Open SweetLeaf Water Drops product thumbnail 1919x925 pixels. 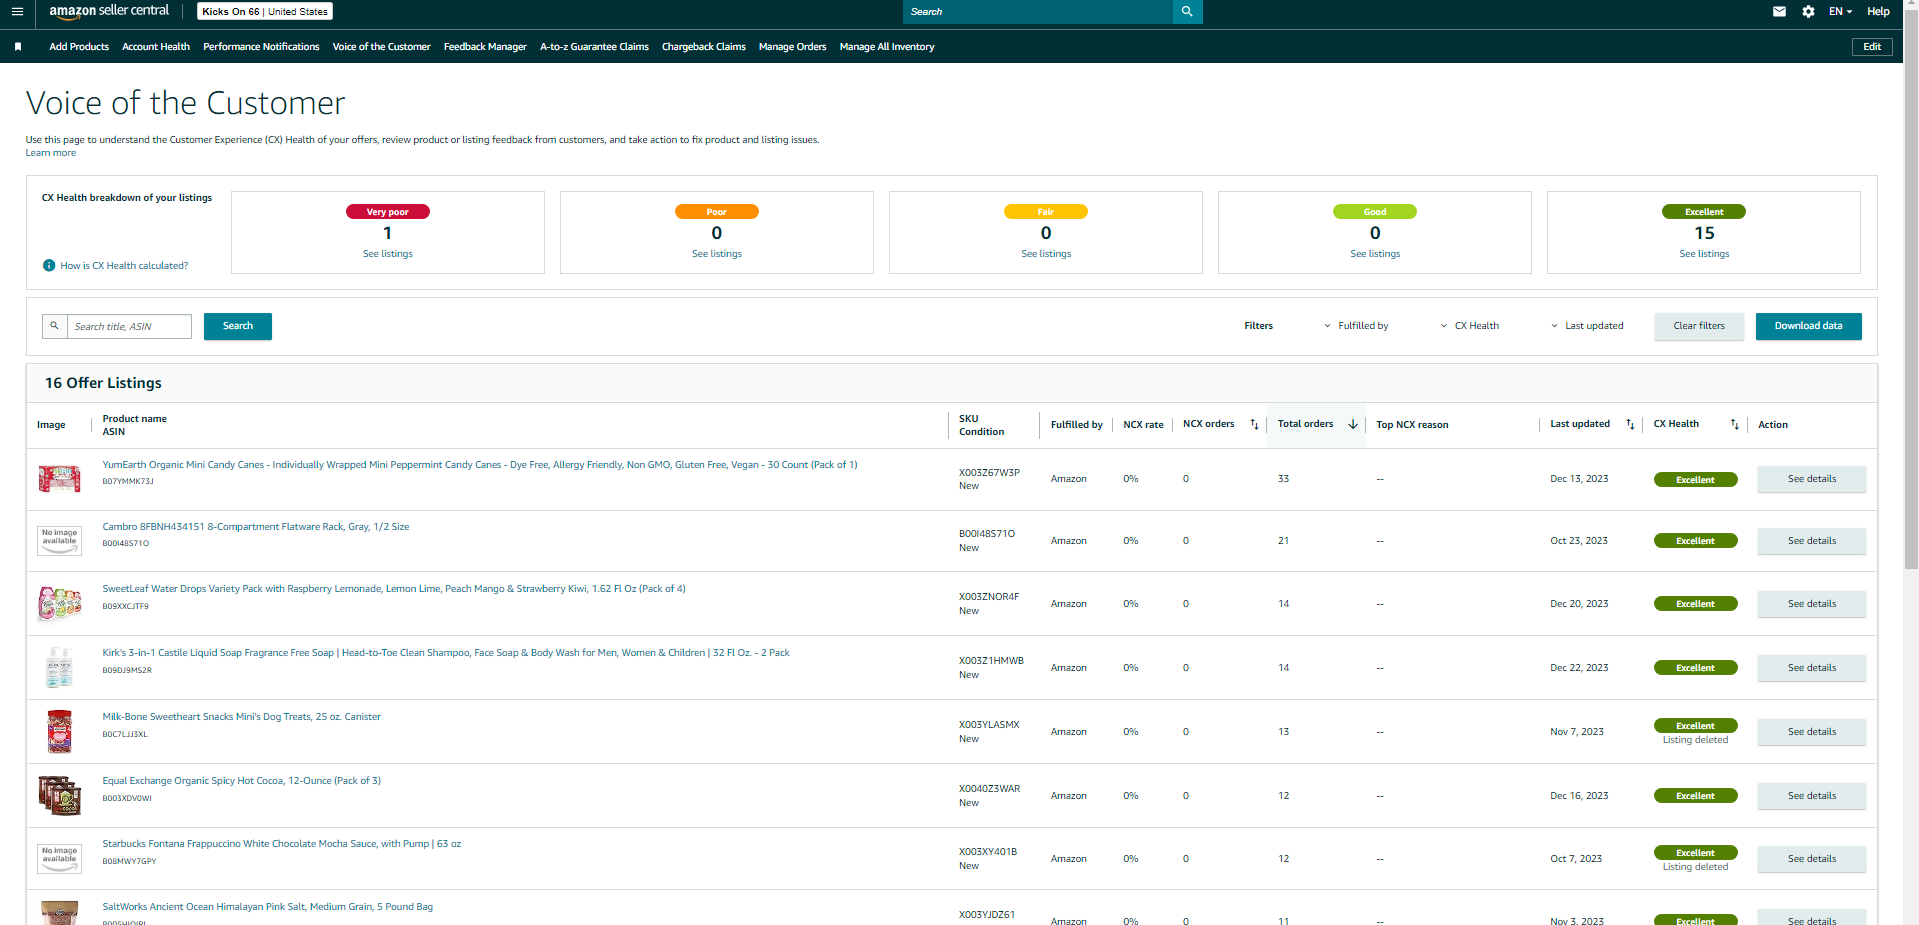(59, 603)
